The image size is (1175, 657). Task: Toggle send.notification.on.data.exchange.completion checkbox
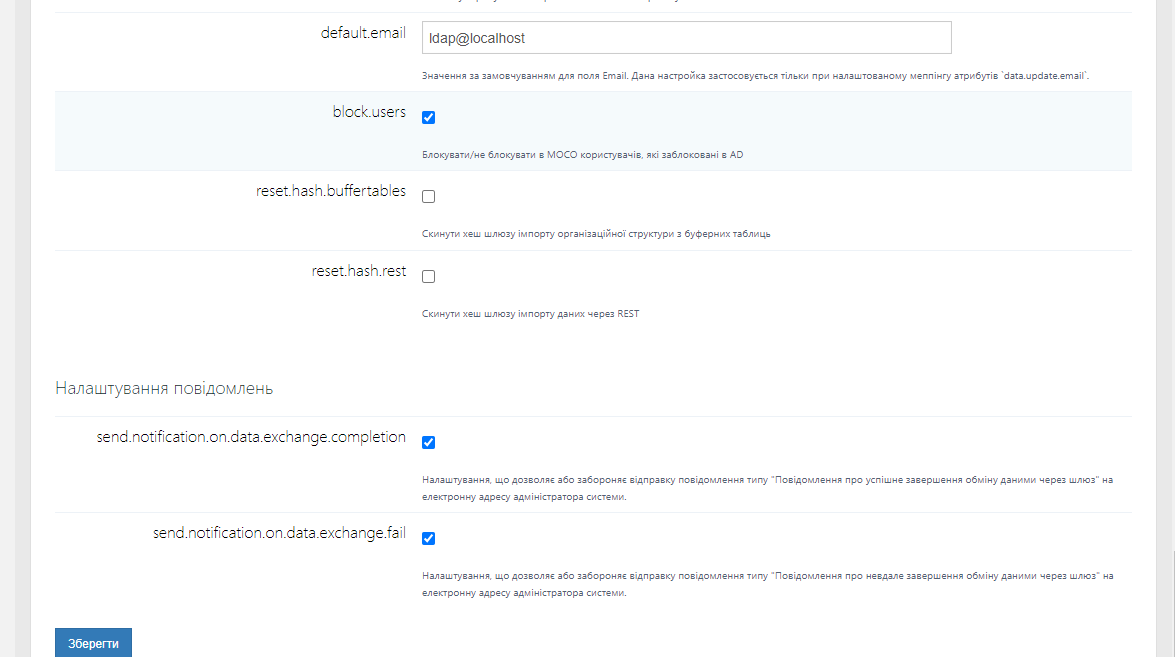point(429,443)
